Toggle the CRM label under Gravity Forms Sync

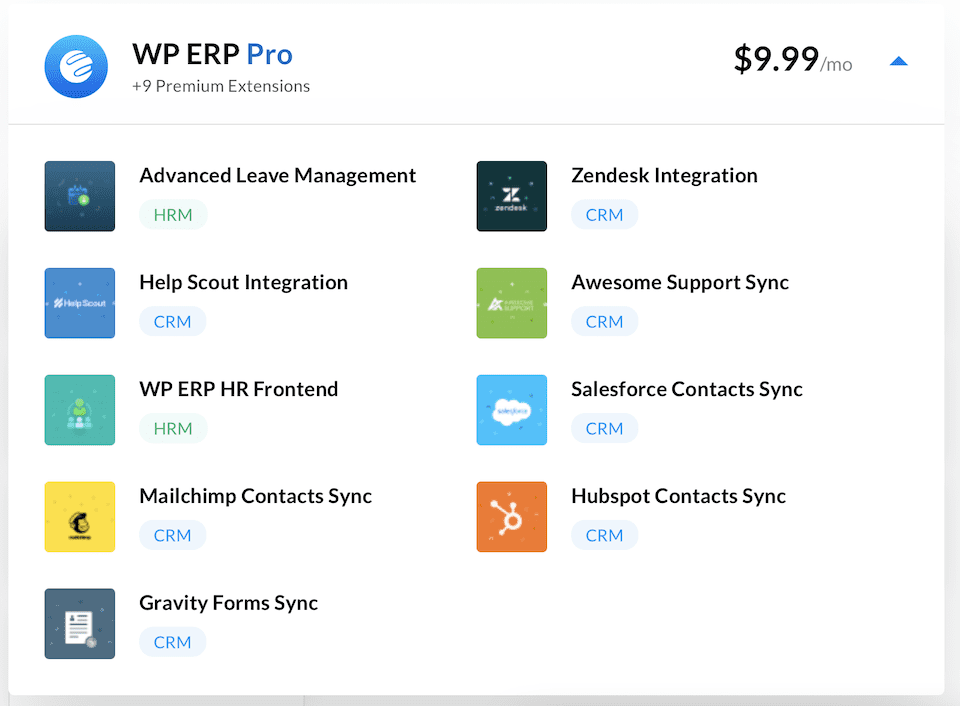(x=172, y=642)
